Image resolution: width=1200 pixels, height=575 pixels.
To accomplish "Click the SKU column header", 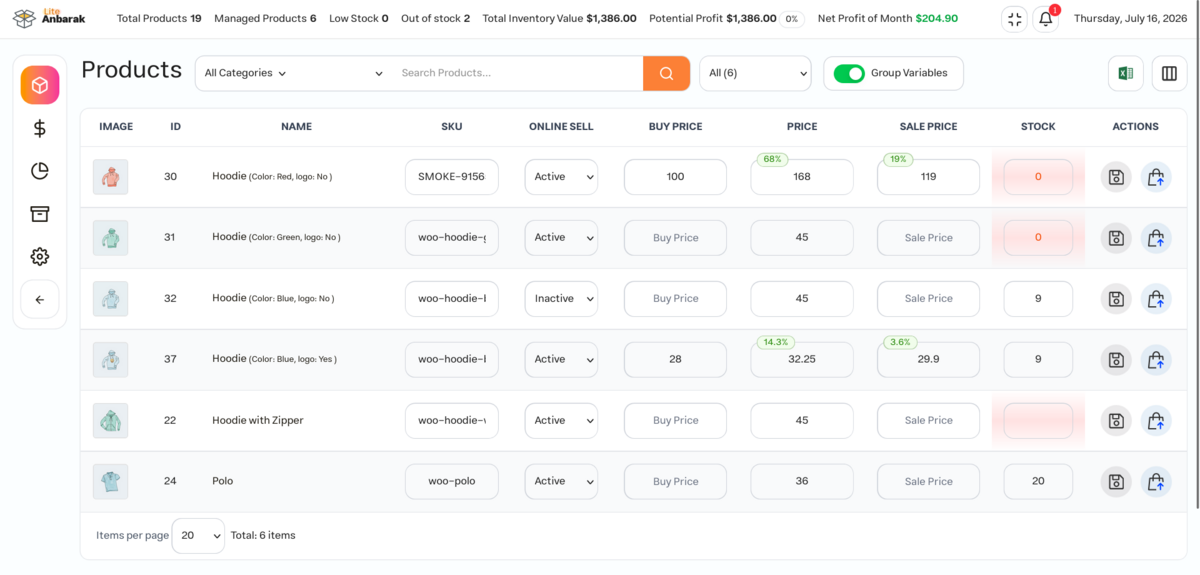I will (x=452, y=127).
